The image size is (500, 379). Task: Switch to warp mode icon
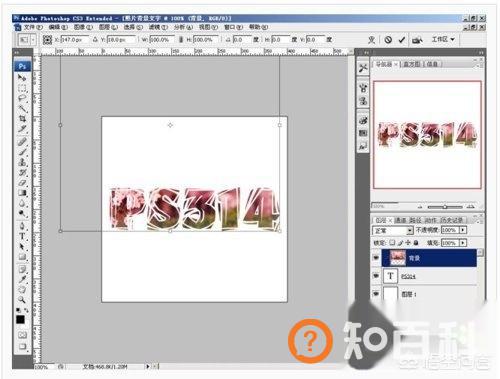[372, 40]
